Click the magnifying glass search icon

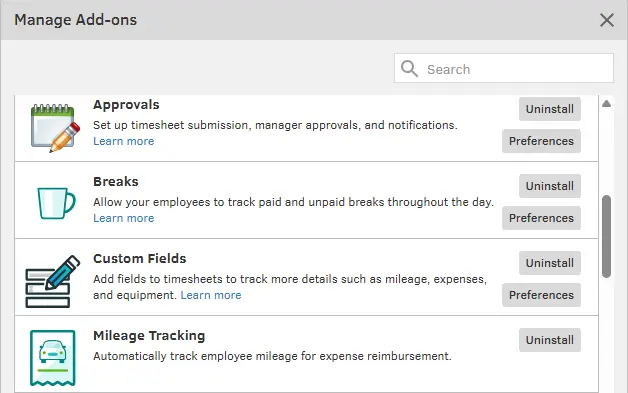click(x=409, y=69)
